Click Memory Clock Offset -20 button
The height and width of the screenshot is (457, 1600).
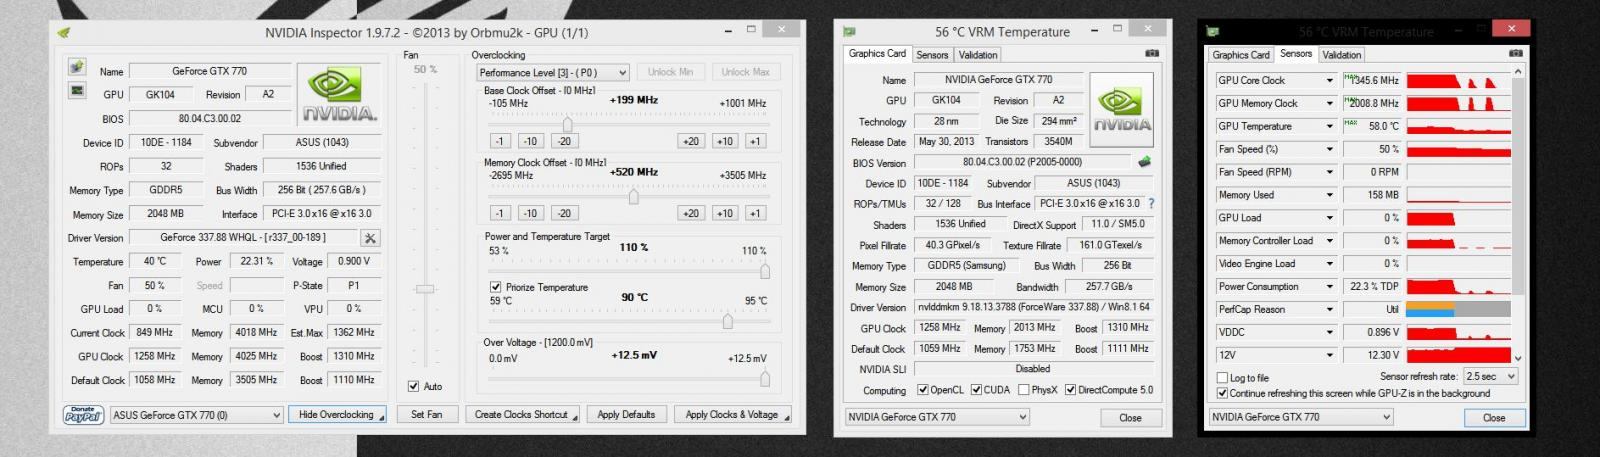pos(564,213)
